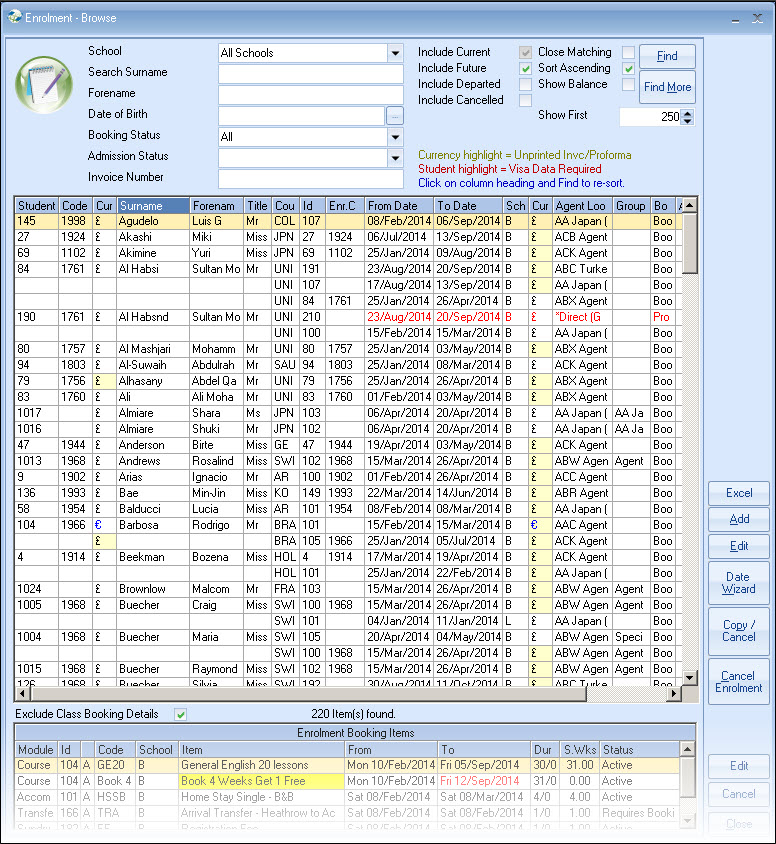Open the Admission Status dropdown
Screen dimensions: 776x844
tap(395, 158)
